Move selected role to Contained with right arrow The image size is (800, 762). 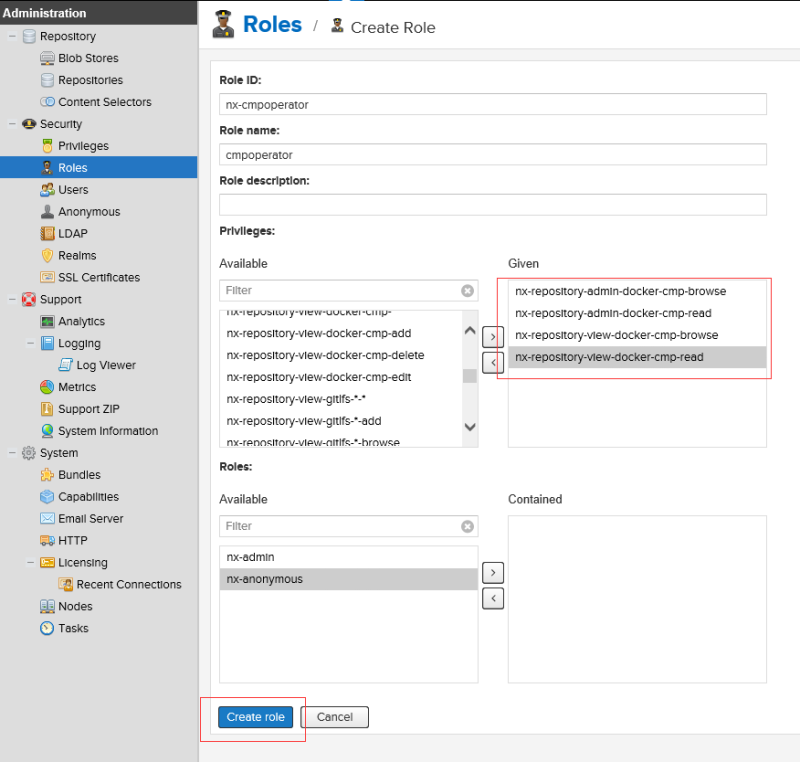(492, 573)
